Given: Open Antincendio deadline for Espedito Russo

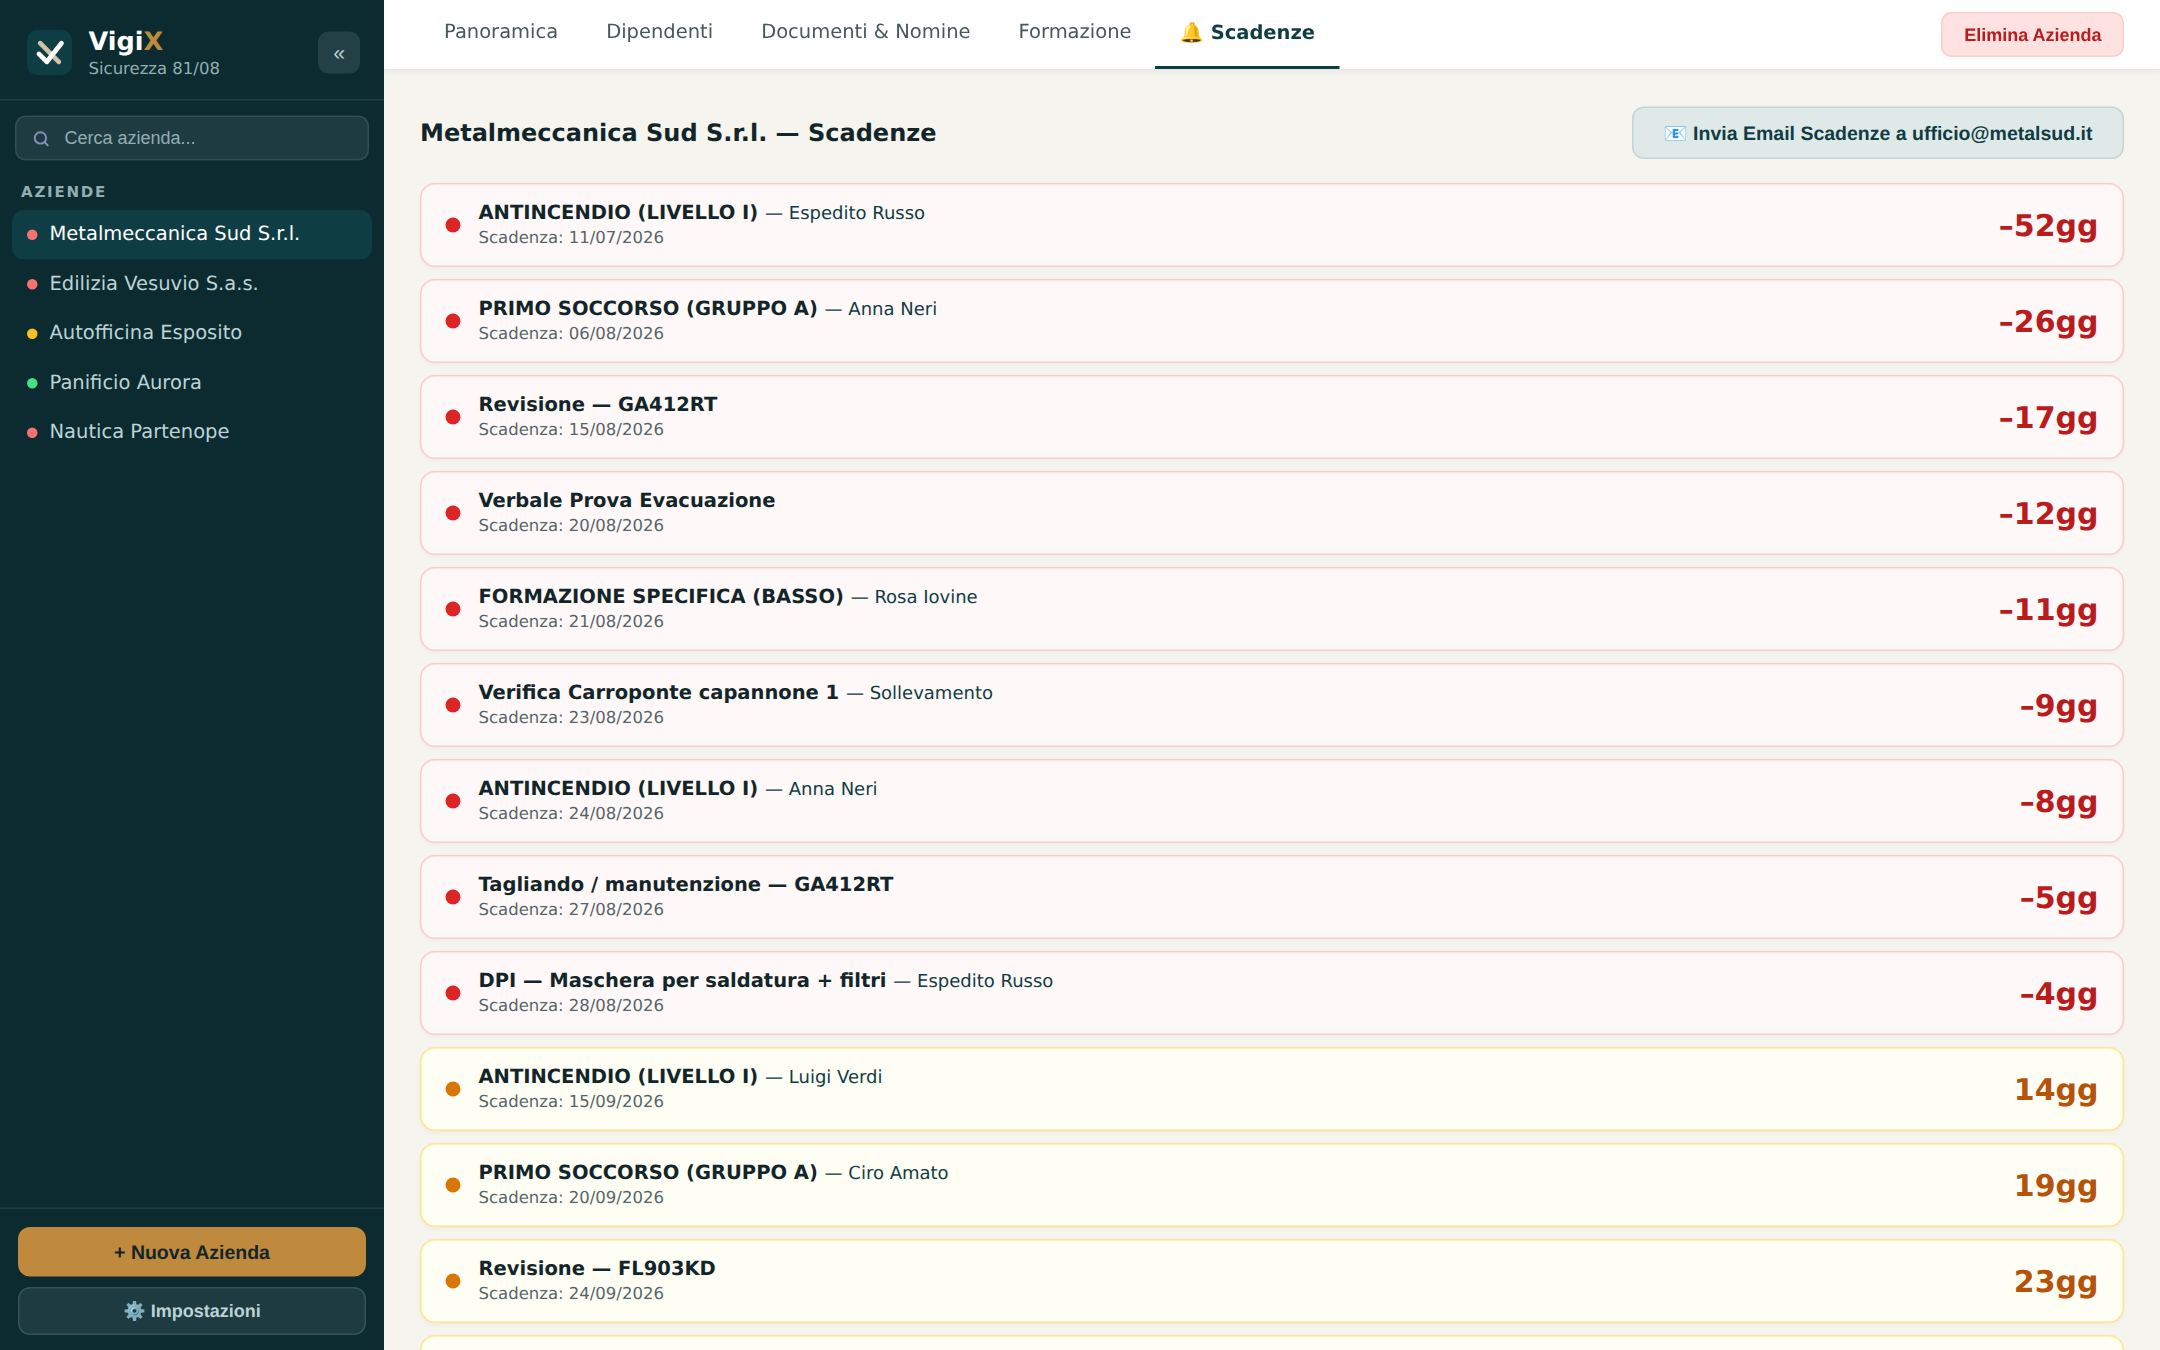Looking at the screenshot, I should (x=1272, y=225).
